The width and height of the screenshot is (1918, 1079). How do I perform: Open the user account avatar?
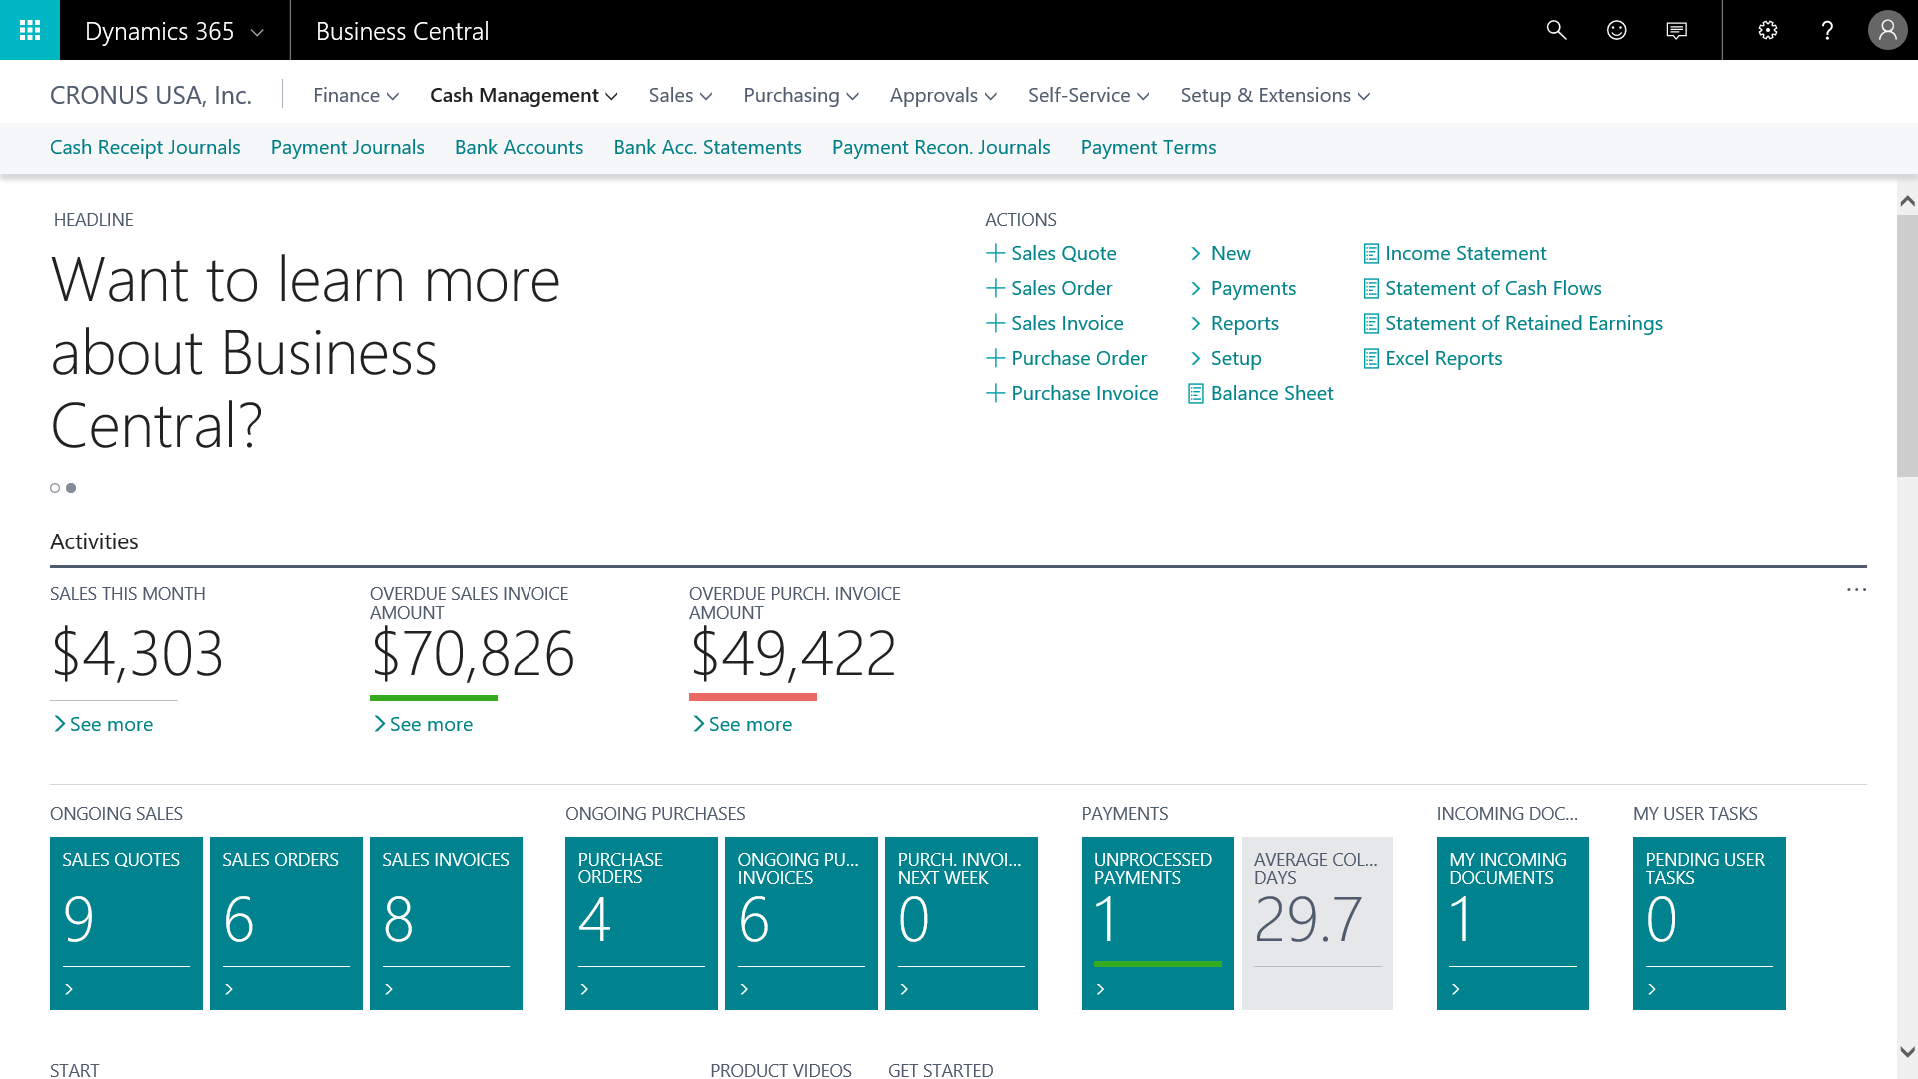(1886, 30)
